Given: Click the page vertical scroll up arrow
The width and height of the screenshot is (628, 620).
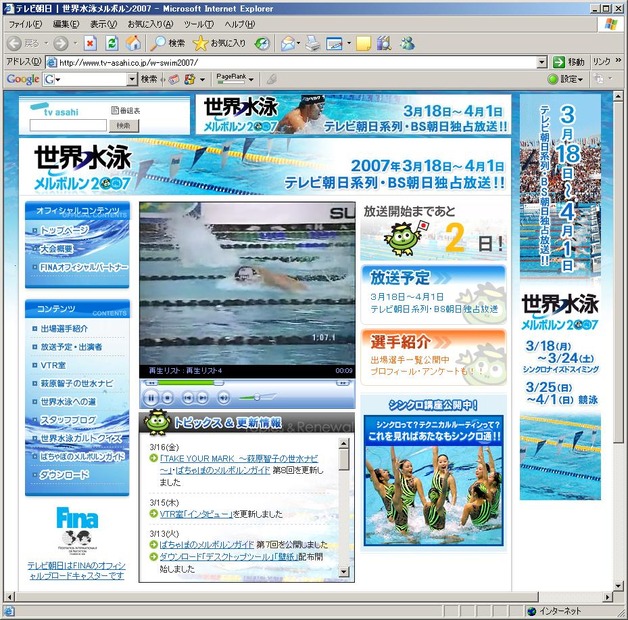Looking at the screenshot, I should coord(618,96).
